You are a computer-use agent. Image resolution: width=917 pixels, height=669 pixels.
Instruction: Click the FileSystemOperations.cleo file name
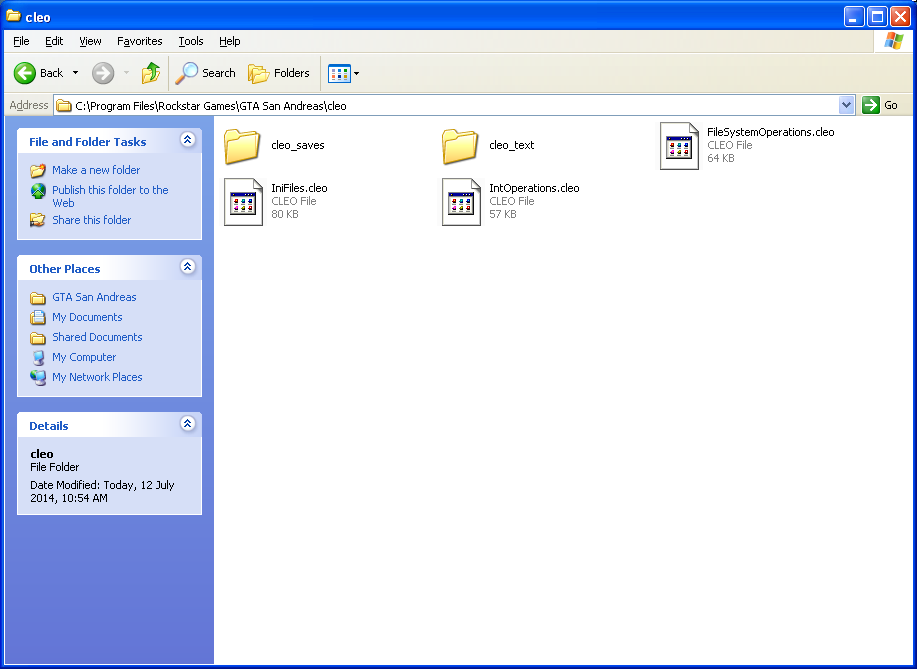point(770,132)
